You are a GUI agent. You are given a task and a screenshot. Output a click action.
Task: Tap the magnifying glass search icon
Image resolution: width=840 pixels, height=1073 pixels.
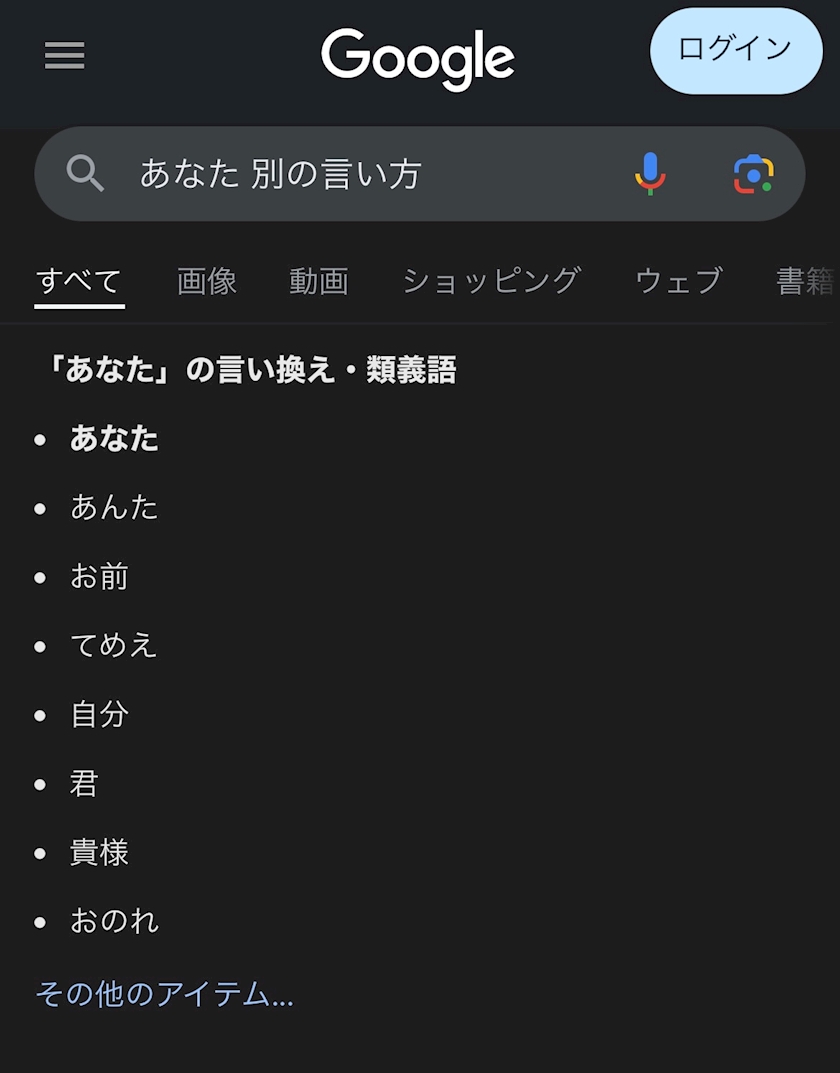point(85,174)
